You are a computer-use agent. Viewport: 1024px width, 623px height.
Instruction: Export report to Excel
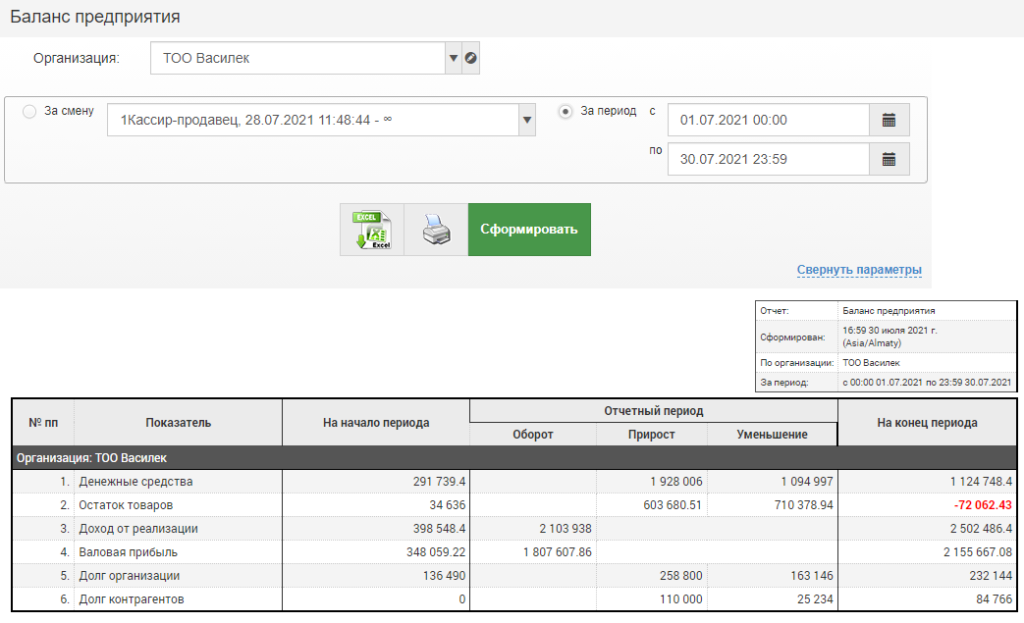[372, 229]
